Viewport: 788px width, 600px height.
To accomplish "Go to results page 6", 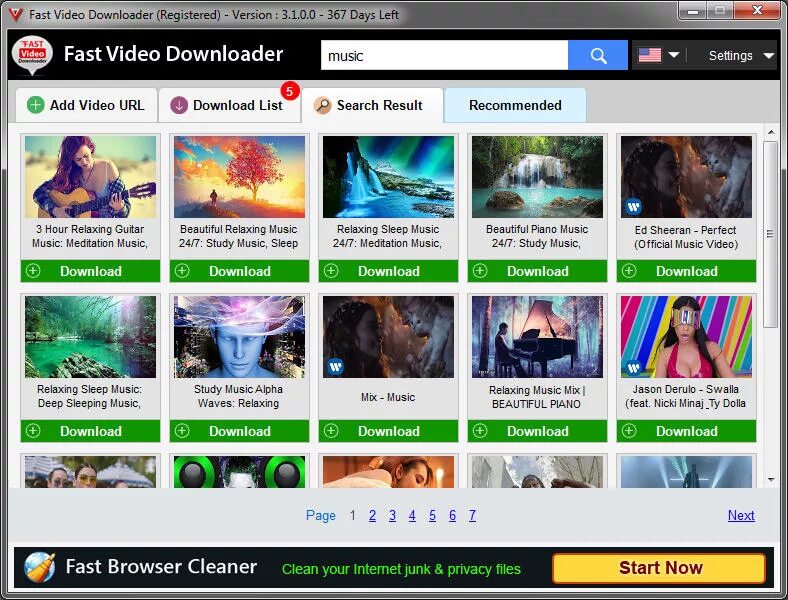I will [x=452, y=515].
